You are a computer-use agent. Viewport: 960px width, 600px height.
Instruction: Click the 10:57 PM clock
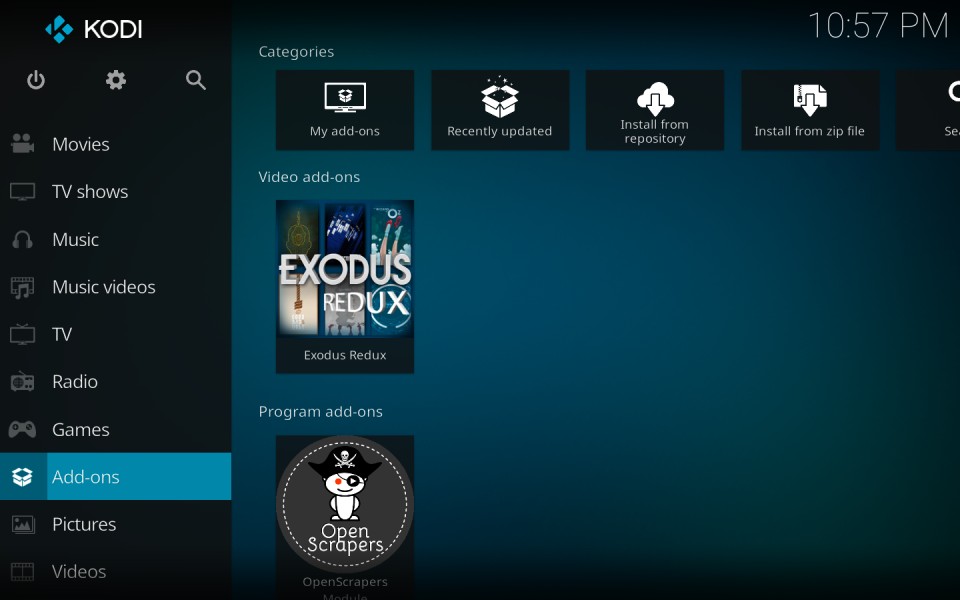[879, 26]
